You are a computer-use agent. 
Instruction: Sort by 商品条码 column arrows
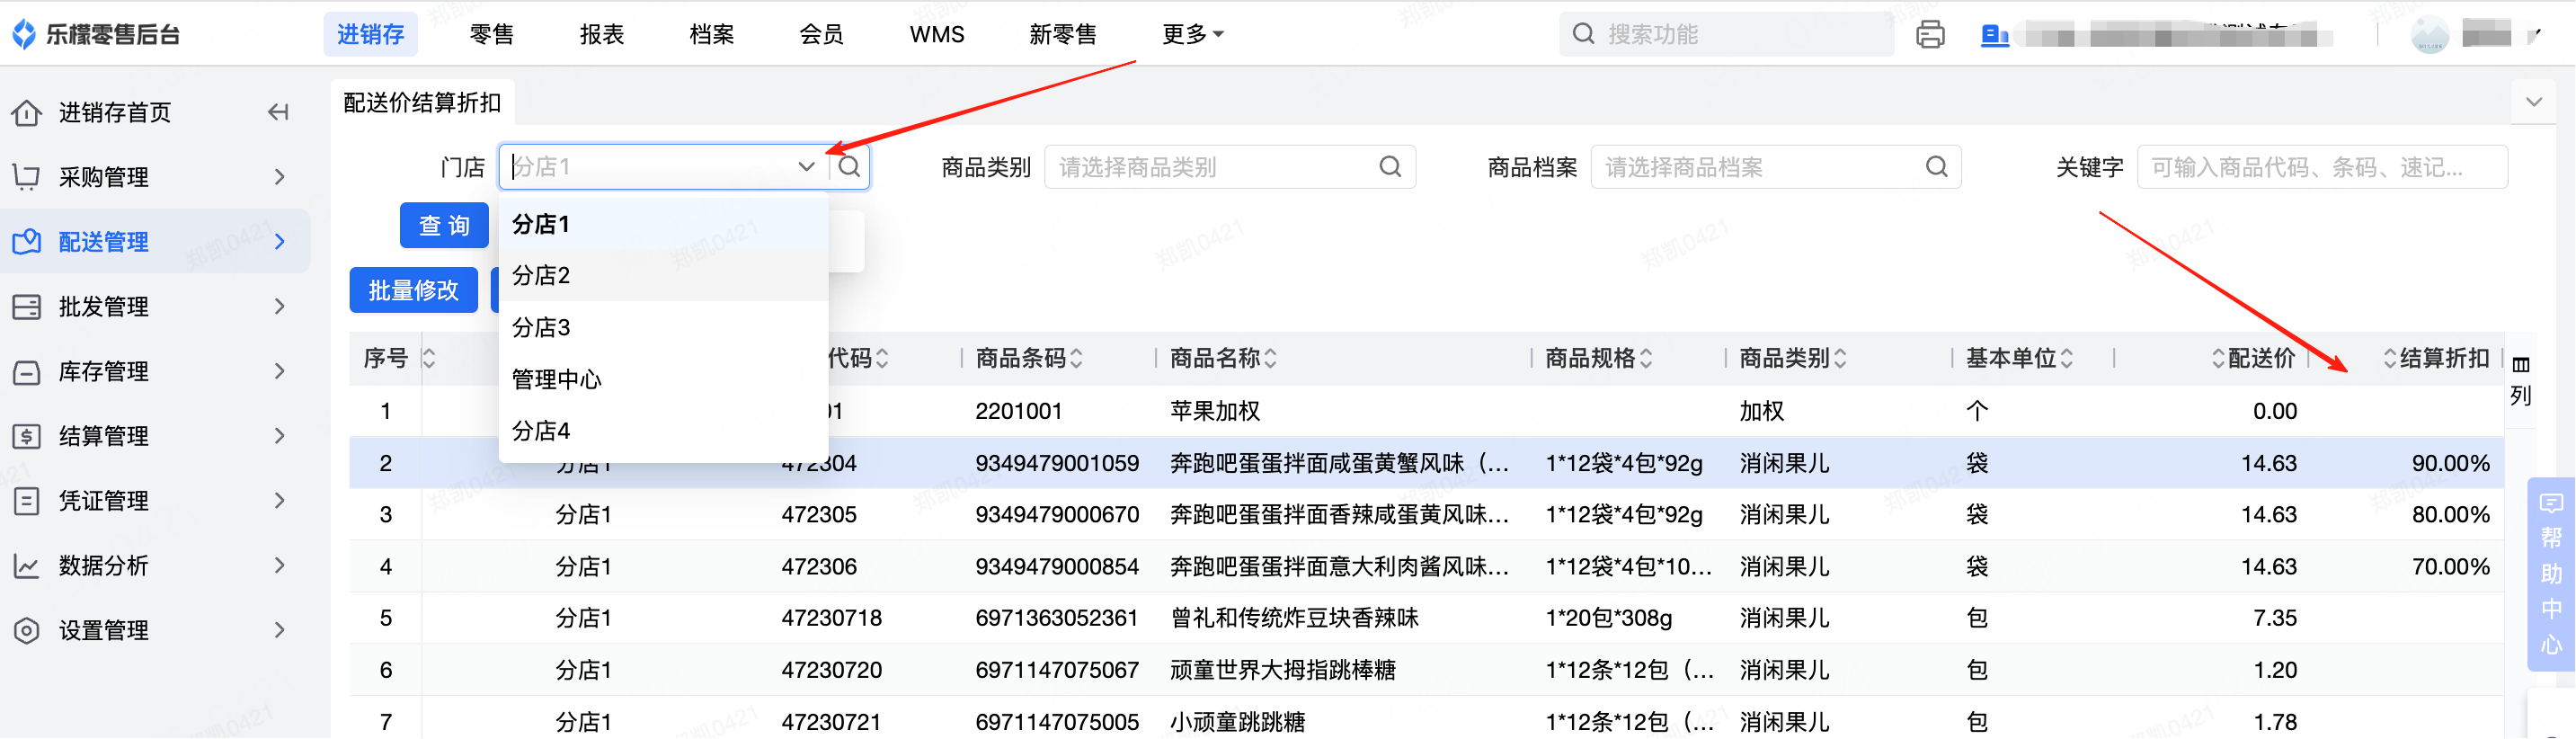pos(1076,358)
